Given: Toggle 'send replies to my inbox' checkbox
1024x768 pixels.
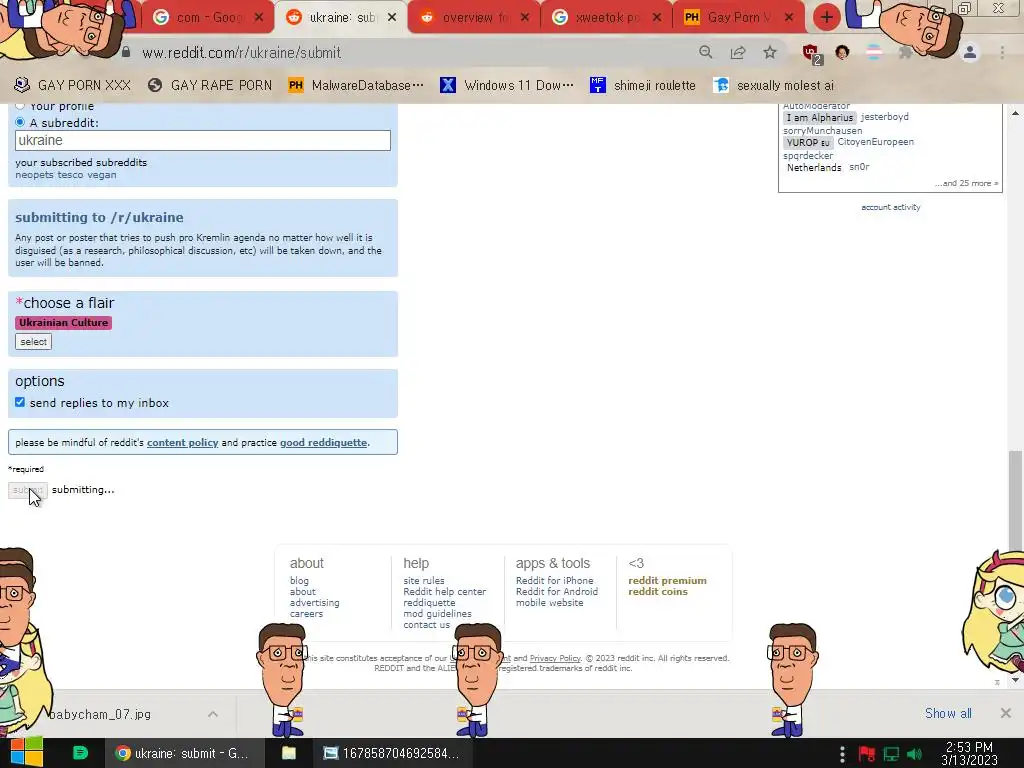Looking at the screenshot, I should [20, 402].
